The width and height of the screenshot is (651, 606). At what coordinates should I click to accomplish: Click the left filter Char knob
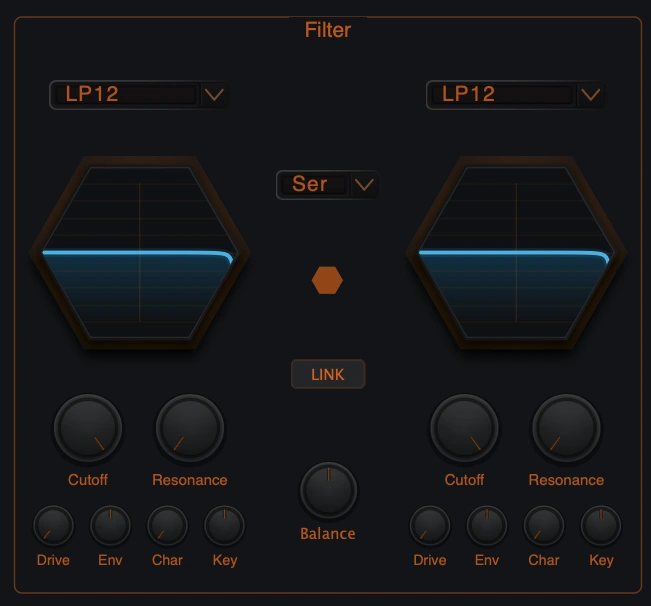pyautogui.click(x=167, y=525)
